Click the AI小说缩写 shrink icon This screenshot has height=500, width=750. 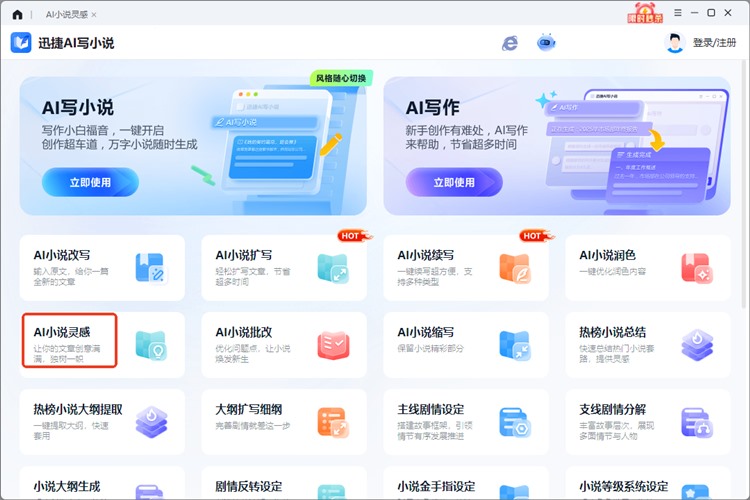515,345
